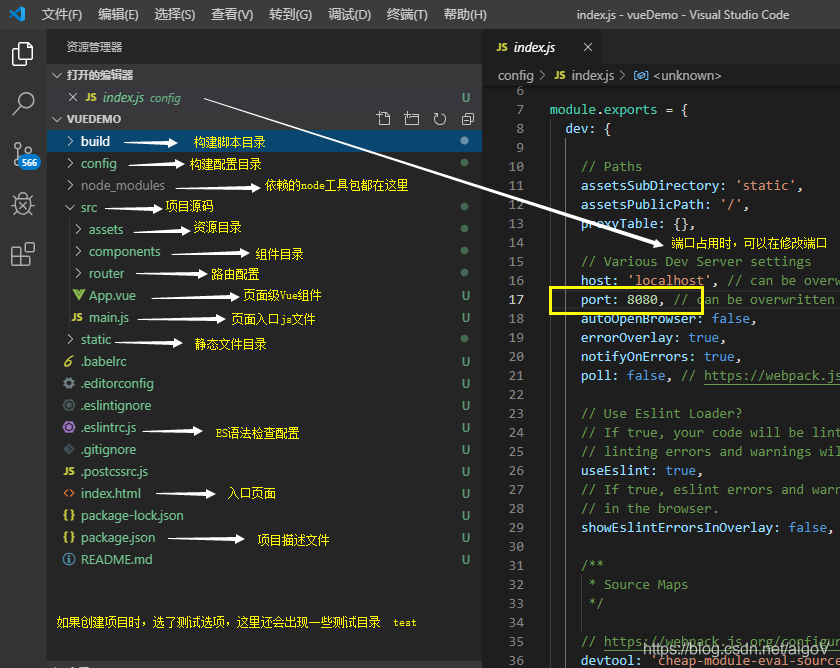Refresh the explorer with the refresh icon
The width and height of the screenshot is (840, 668).
tap(439, 118)
